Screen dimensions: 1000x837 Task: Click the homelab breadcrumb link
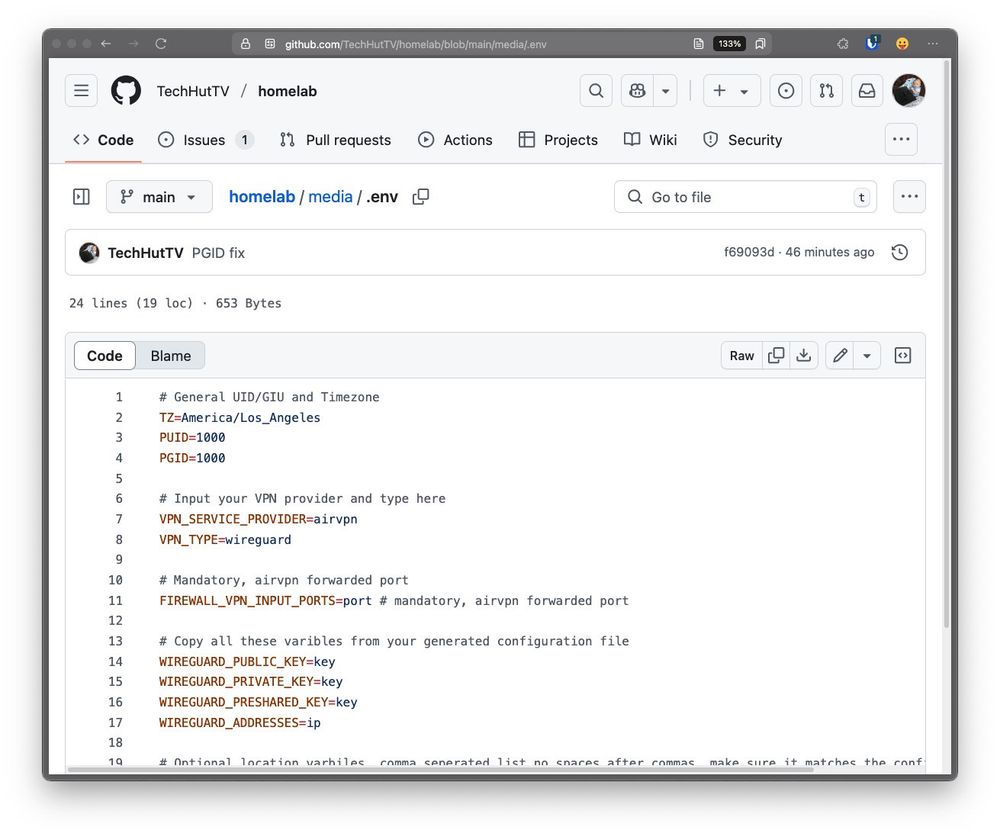pos(262,196)
